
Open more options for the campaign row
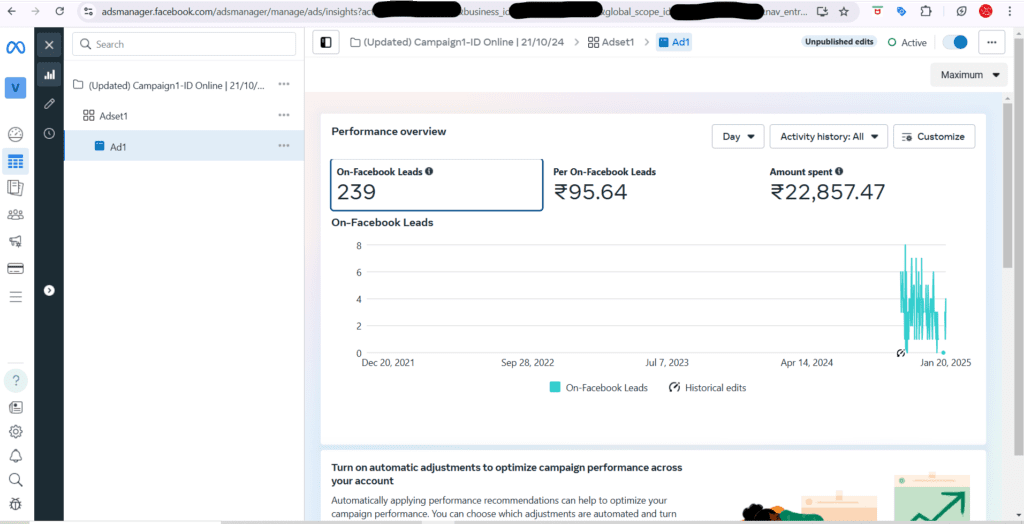click(x=283, y=84)
